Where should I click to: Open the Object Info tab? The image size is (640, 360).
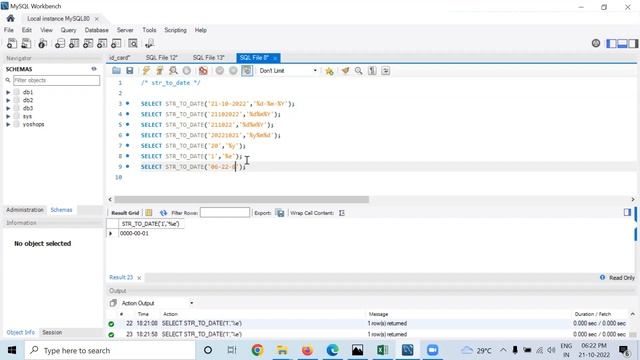[20, 332]
